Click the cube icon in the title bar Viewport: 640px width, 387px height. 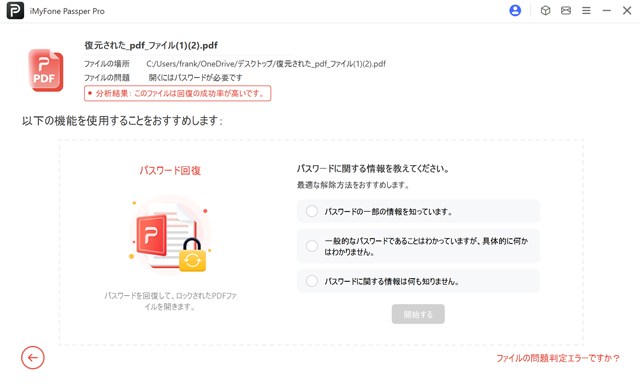545,11
